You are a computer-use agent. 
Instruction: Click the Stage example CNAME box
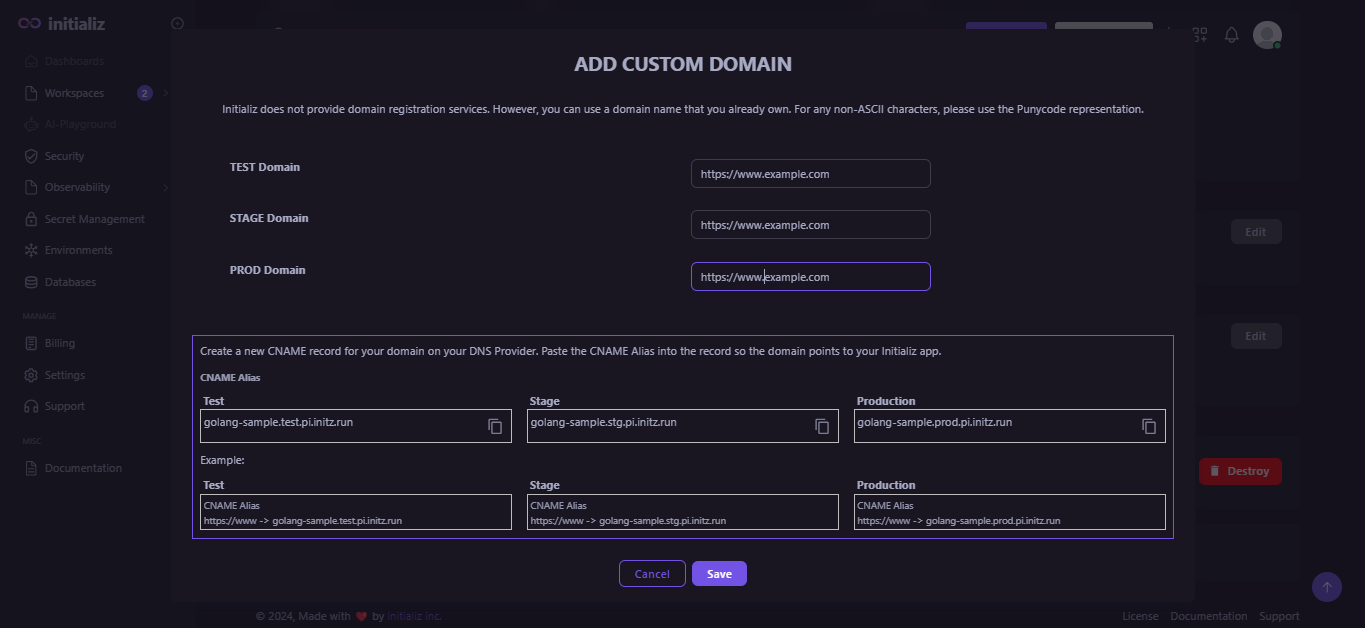(683, 512)
